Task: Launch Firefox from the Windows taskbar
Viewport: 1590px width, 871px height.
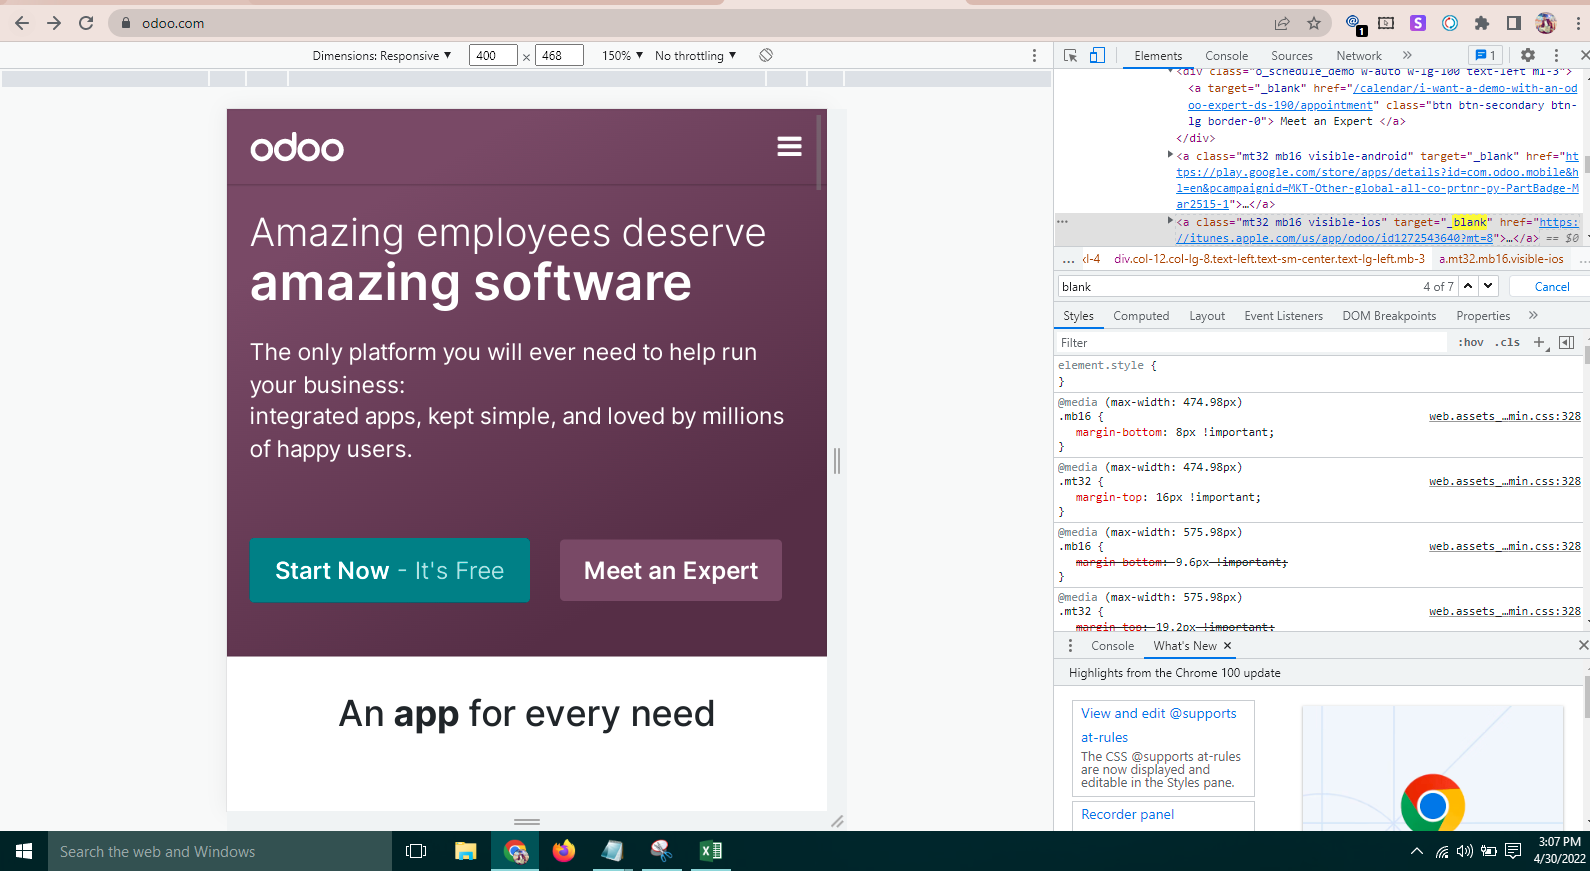Action: coord(564,851)
